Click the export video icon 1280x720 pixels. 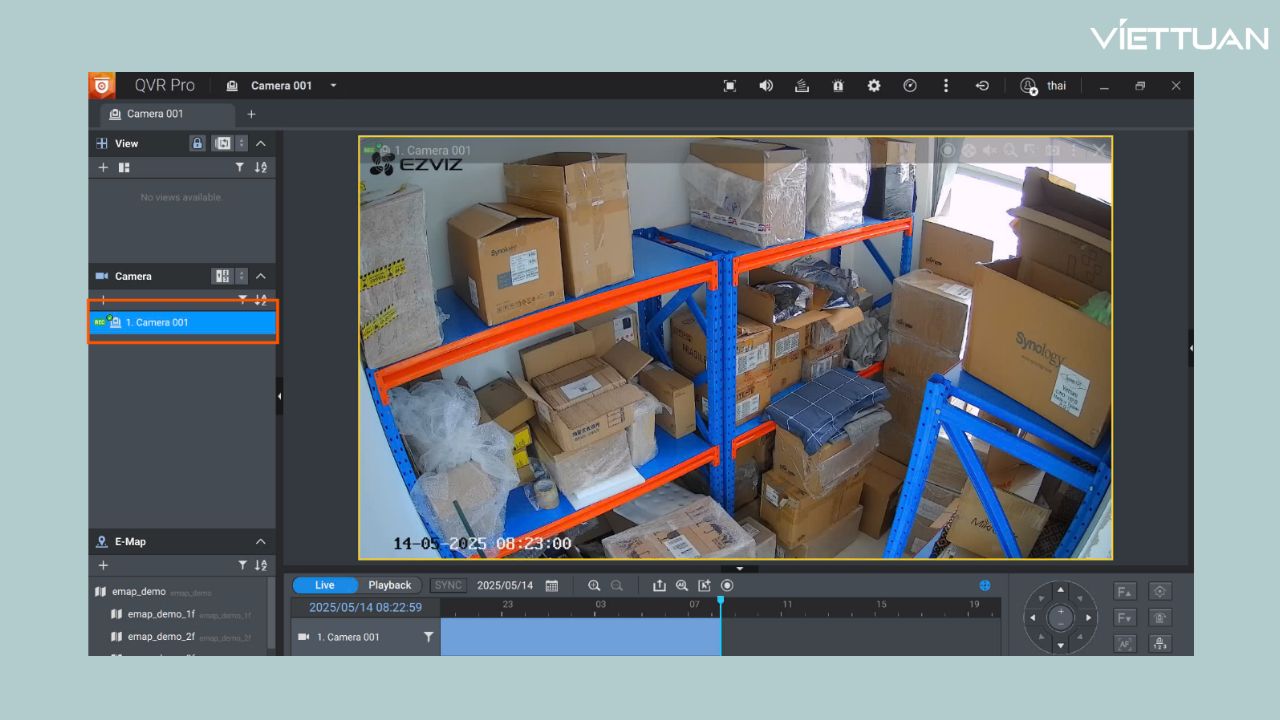(659, 585)
